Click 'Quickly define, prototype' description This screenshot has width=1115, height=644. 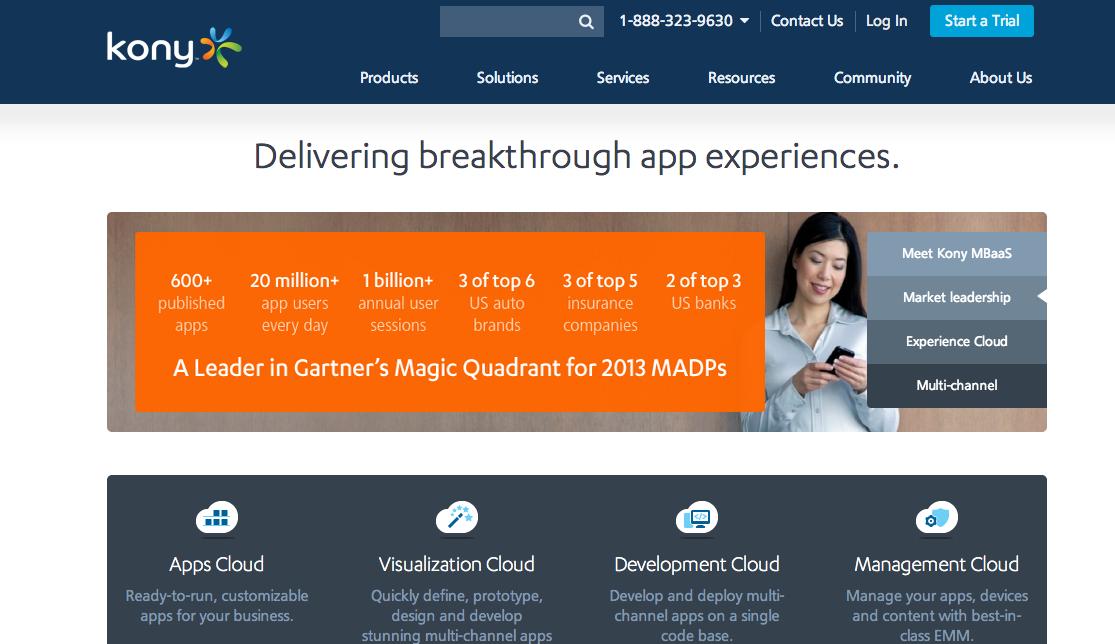457,616
